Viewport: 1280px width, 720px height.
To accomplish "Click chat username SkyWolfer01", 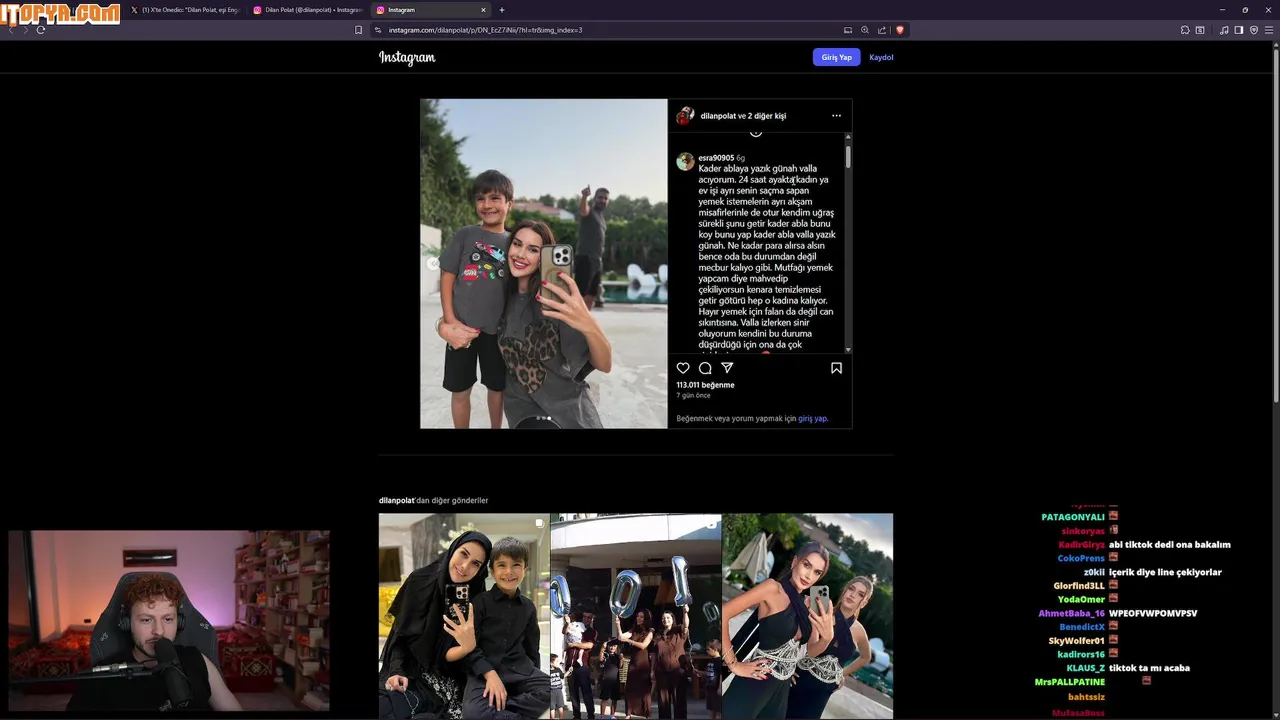I will pyautogui.click(x=1076, y=641).
